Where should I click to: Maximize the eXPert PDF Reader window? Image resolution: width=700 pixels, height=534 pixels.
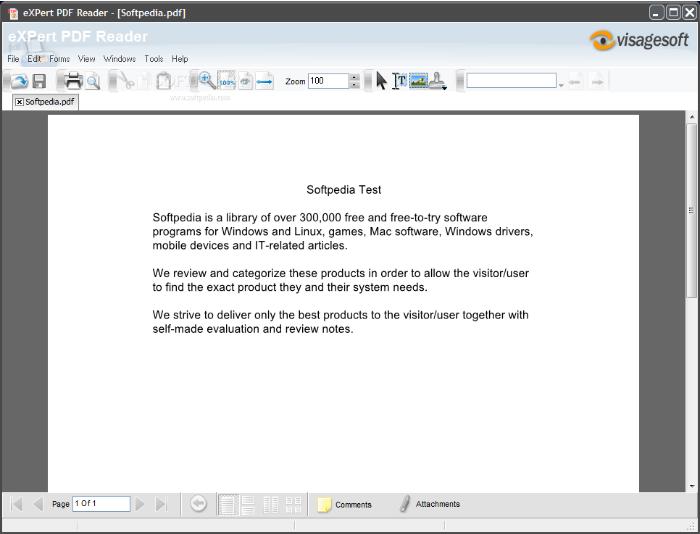[673, 13]
